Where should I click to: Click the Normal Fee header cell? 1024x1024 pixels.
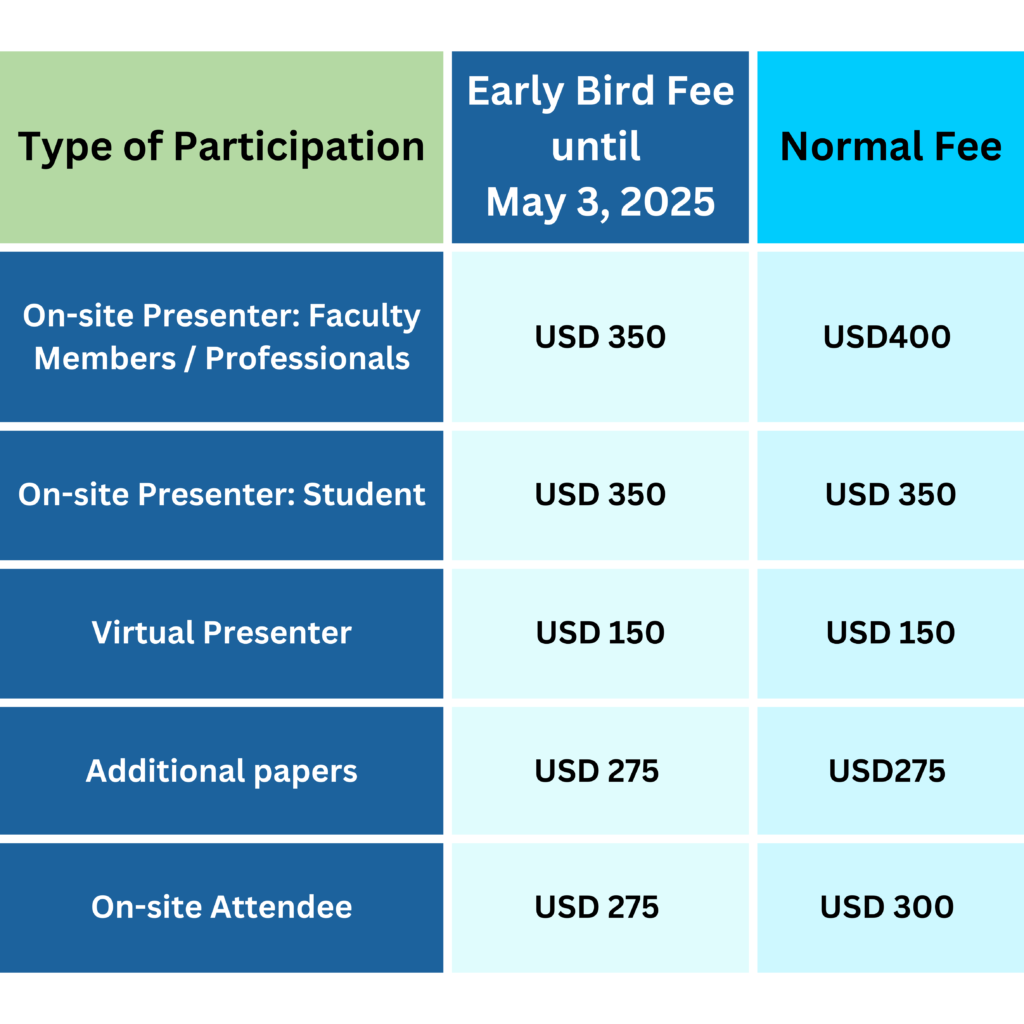click(891, 147)
